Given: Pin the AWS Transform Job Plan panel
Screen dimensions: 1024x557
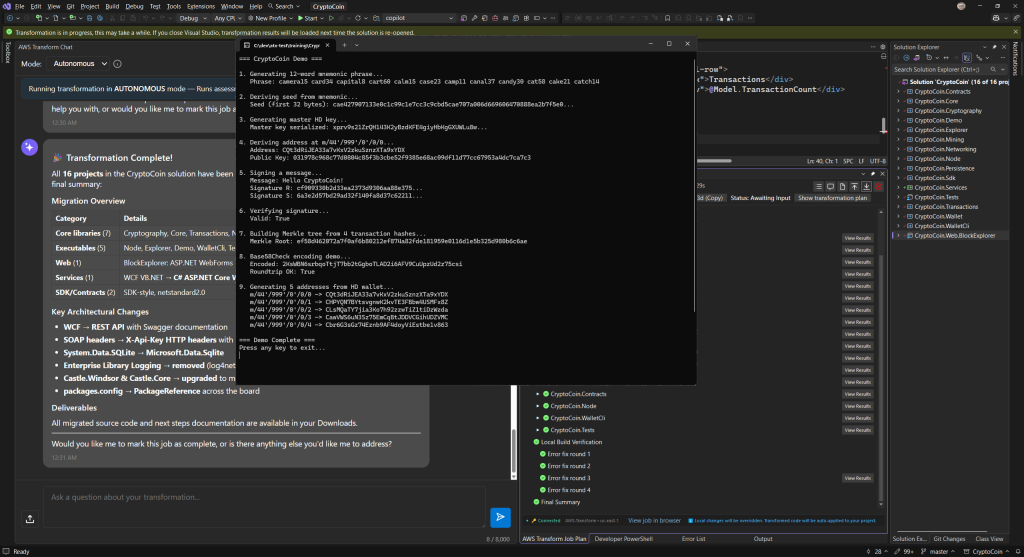Looking at the screenshot, I should [x=872, y=174].
